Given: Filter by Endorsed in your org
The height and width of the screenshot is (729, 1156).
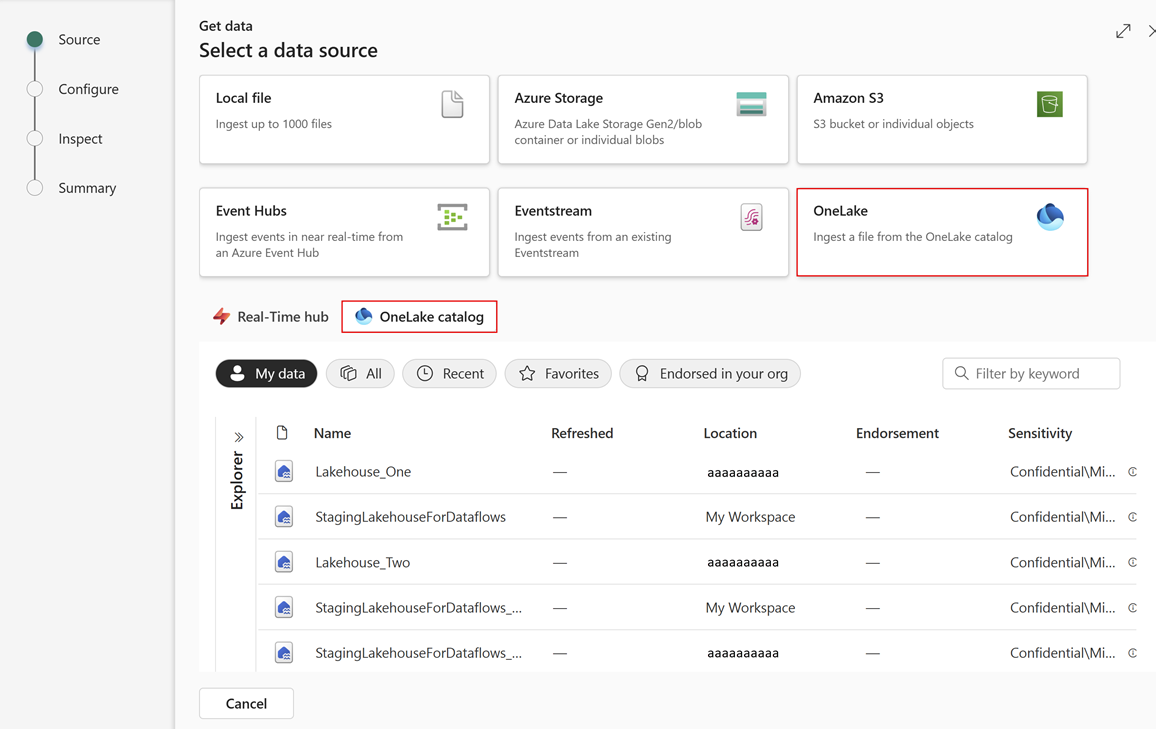Looking at the screenshot, I should pos(710,374).
